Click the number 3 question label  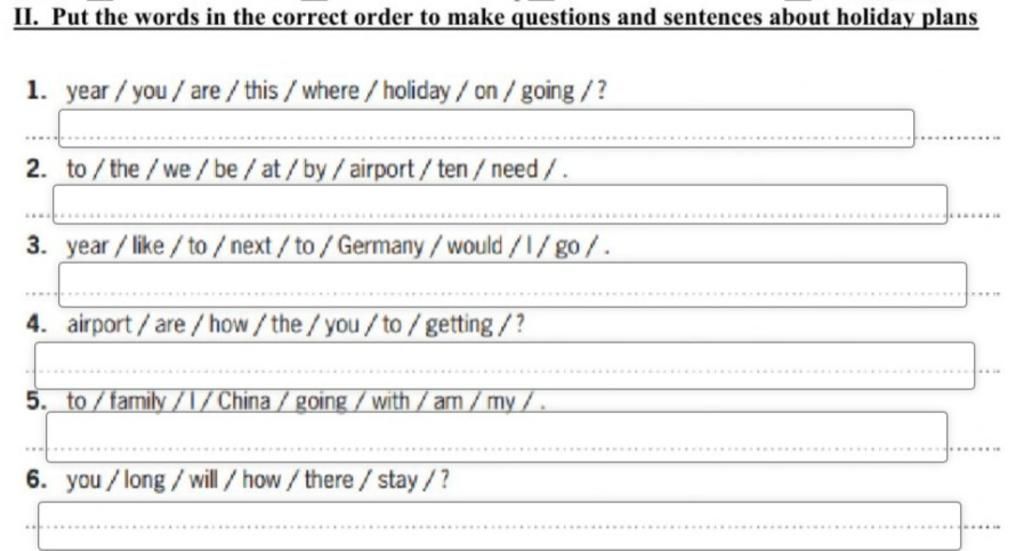(x=36, y=246)
